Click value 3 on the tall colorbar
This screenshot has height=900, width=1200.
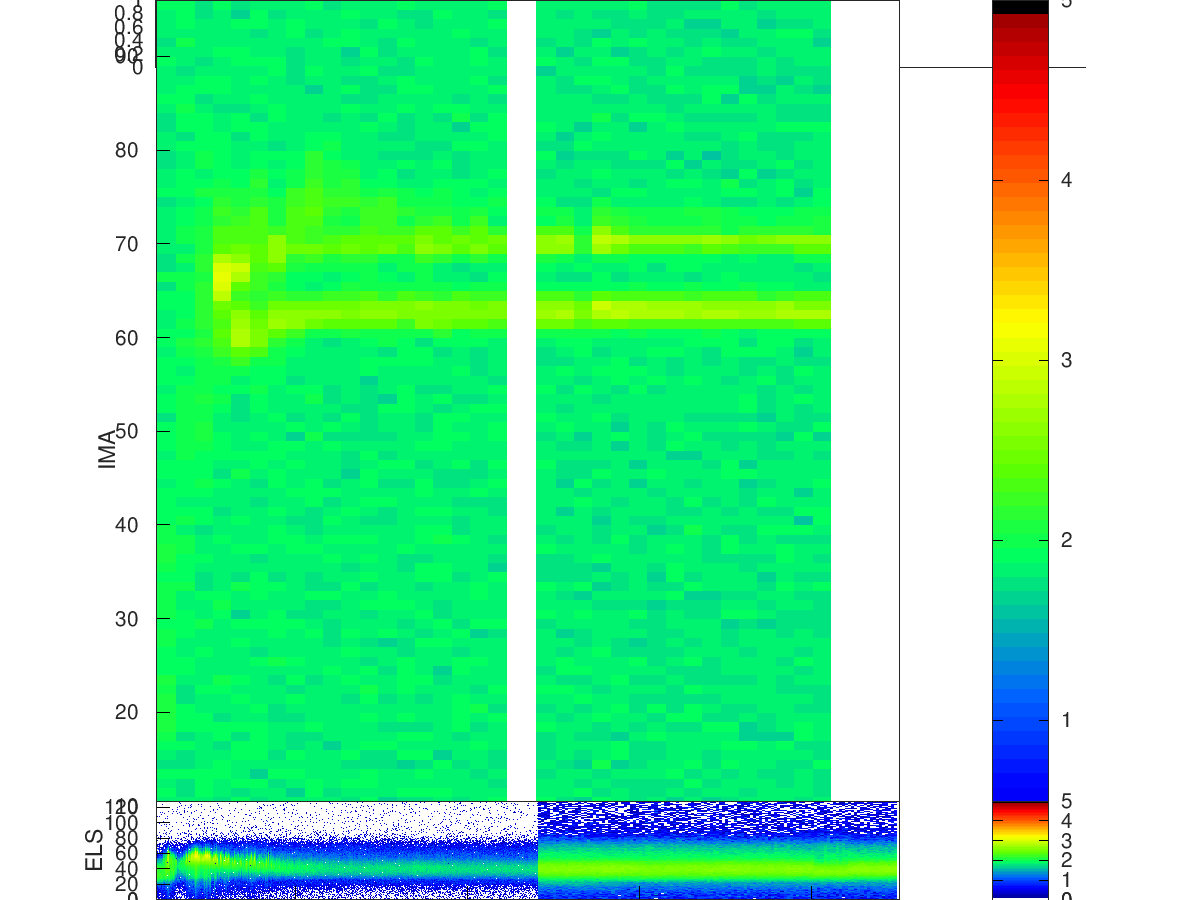(x=1066, y=360)
